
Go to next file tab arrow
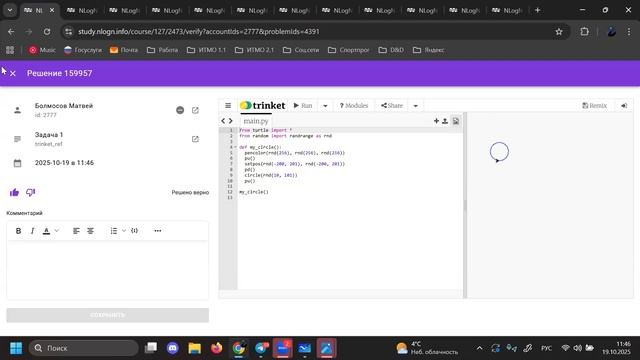tap(231, 121)
